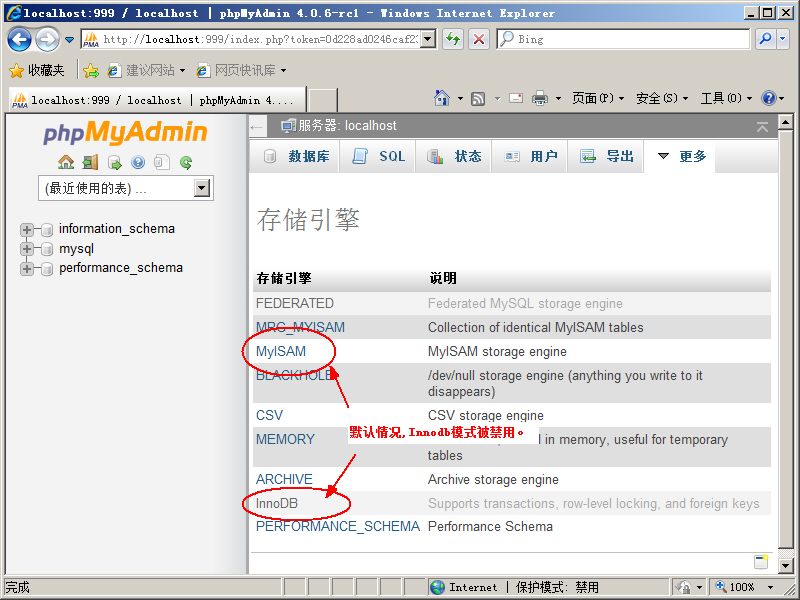Viewport: 800px width, 600px height.
Task: Click the log out door icon
Action: pyautogui.click(x=90, y=162)
